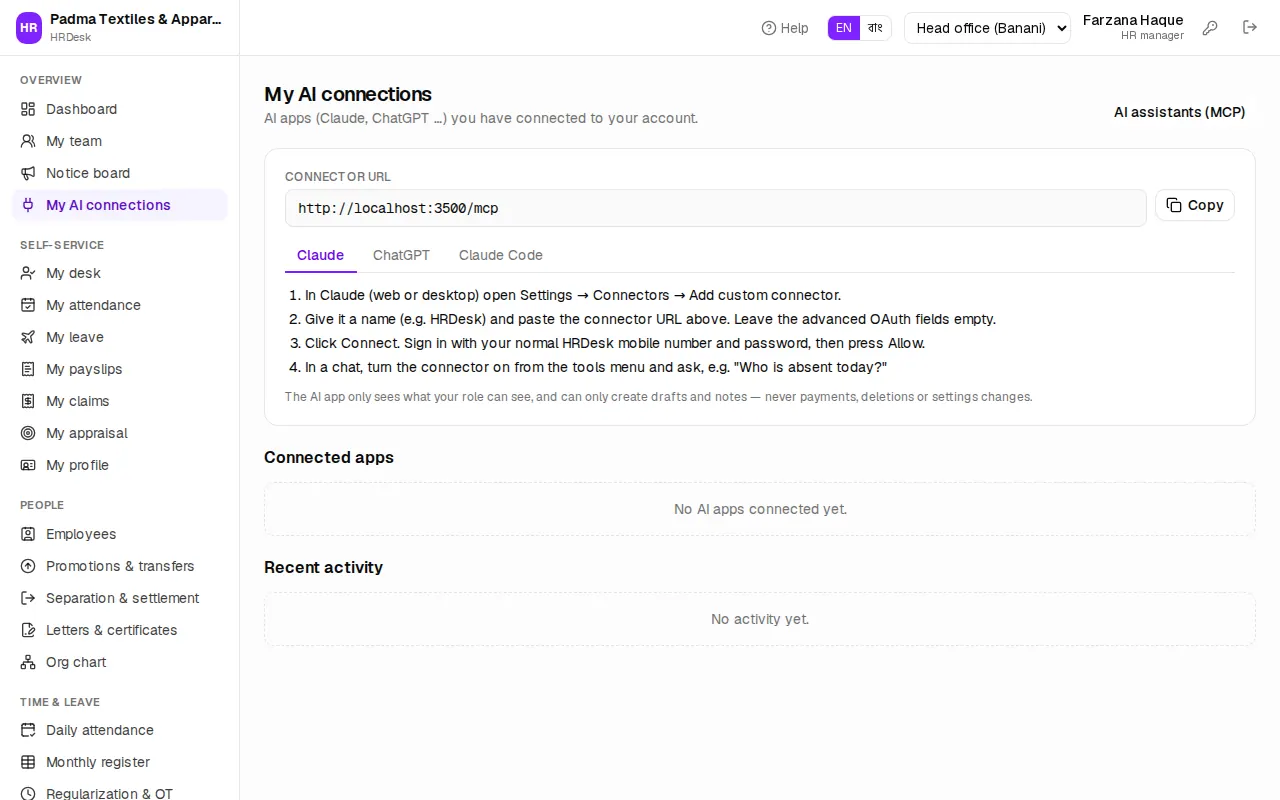Click the My team people icon
This screenshot has height=800, width=1280.
28,141
